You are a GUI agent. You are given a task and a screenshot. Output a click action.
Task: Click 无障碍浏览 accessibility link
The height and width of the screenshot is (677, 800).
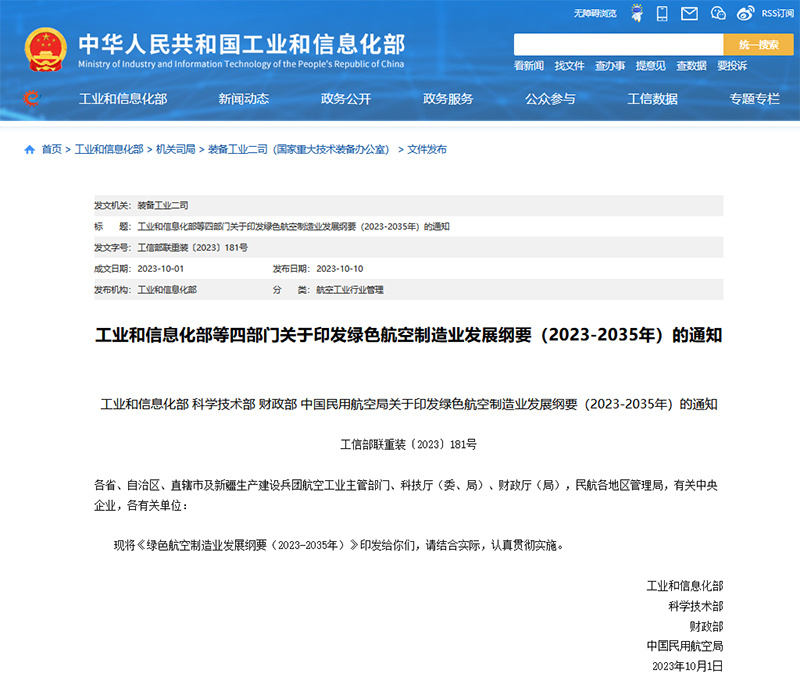(x=595, y=13)
